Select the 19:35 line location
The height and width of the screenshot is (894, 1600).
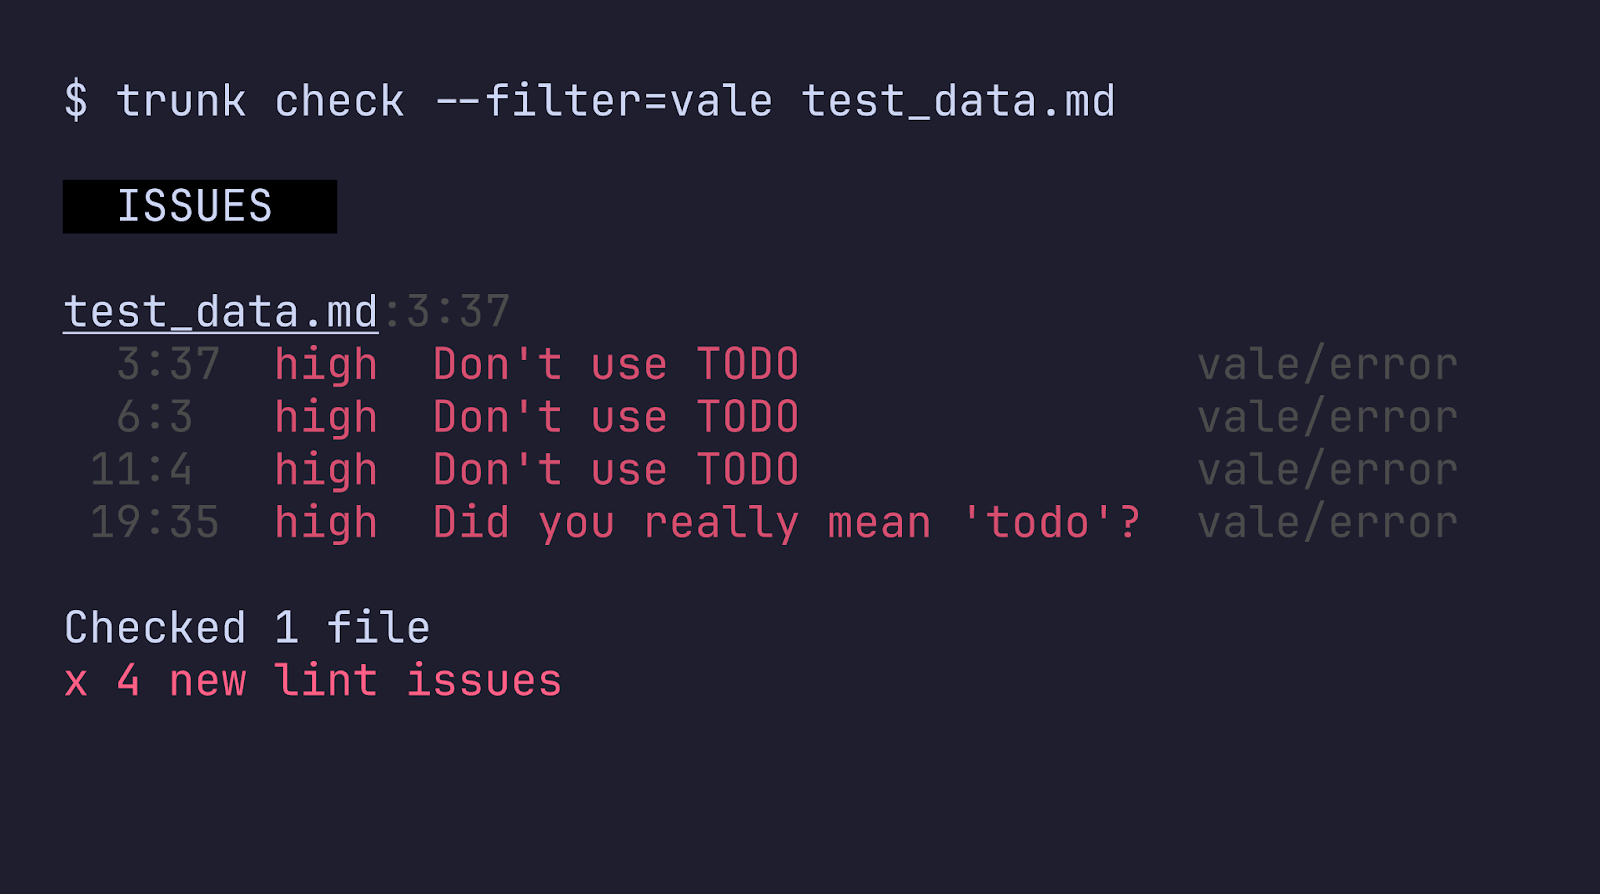tap(155, 523)
